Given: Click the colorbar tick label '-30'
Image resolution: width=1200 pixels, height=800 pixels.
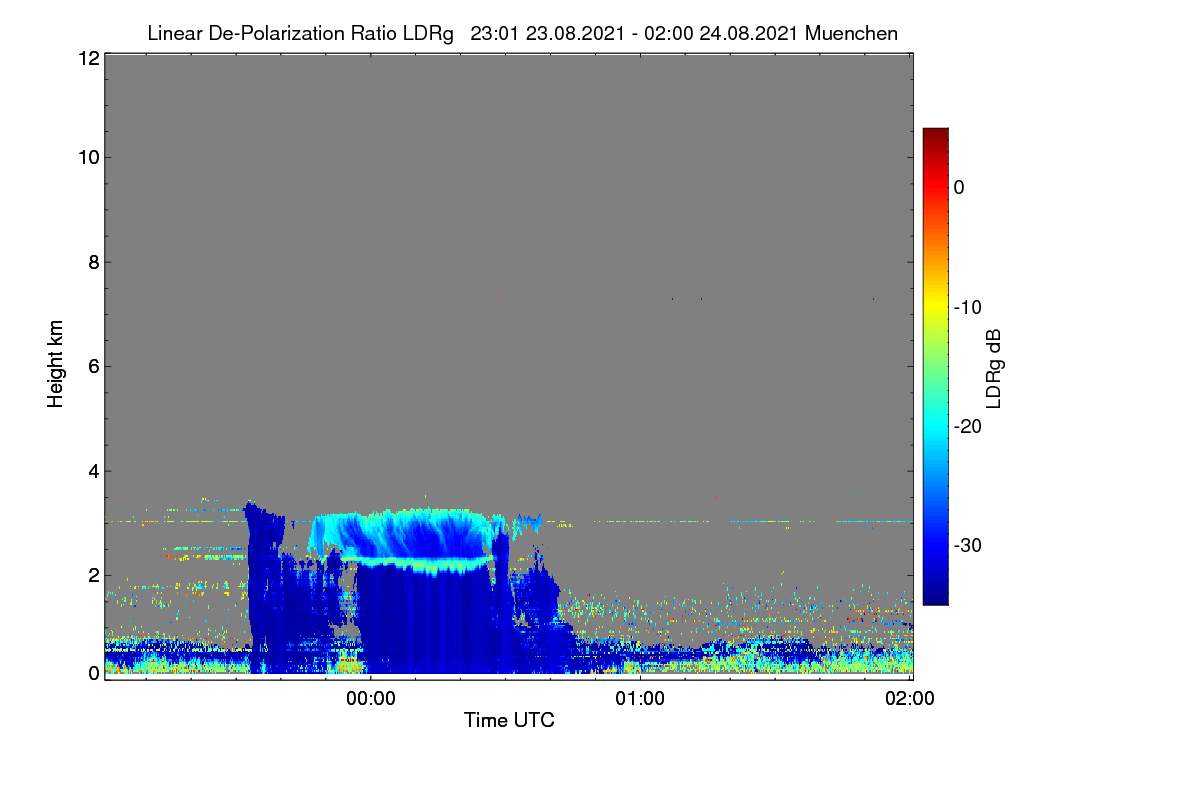Looking at the screenshot, I should point(966,545).
